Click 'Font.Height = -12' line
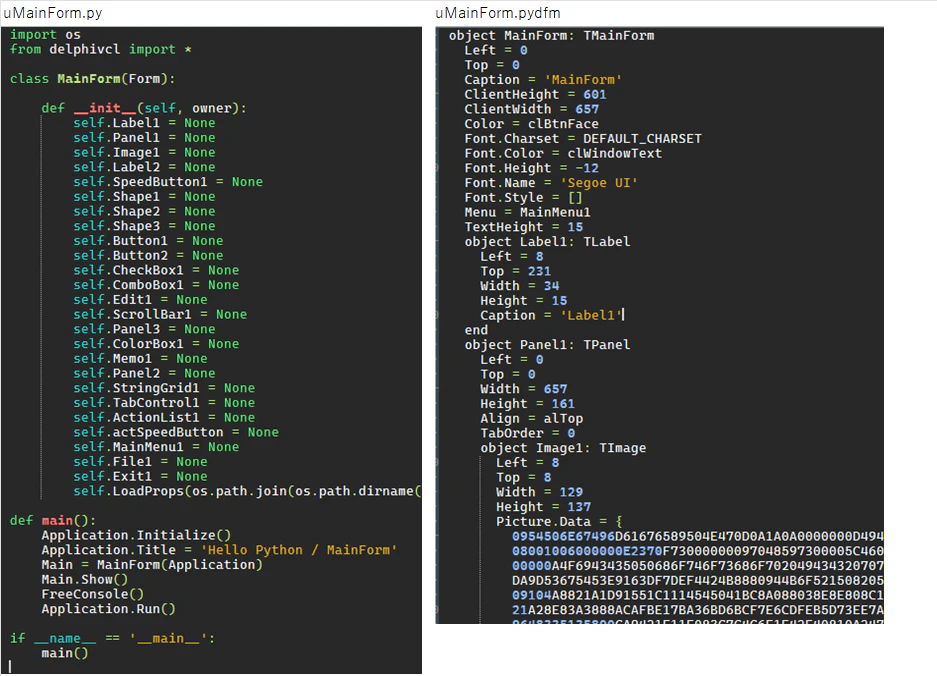 pos(532,168)
